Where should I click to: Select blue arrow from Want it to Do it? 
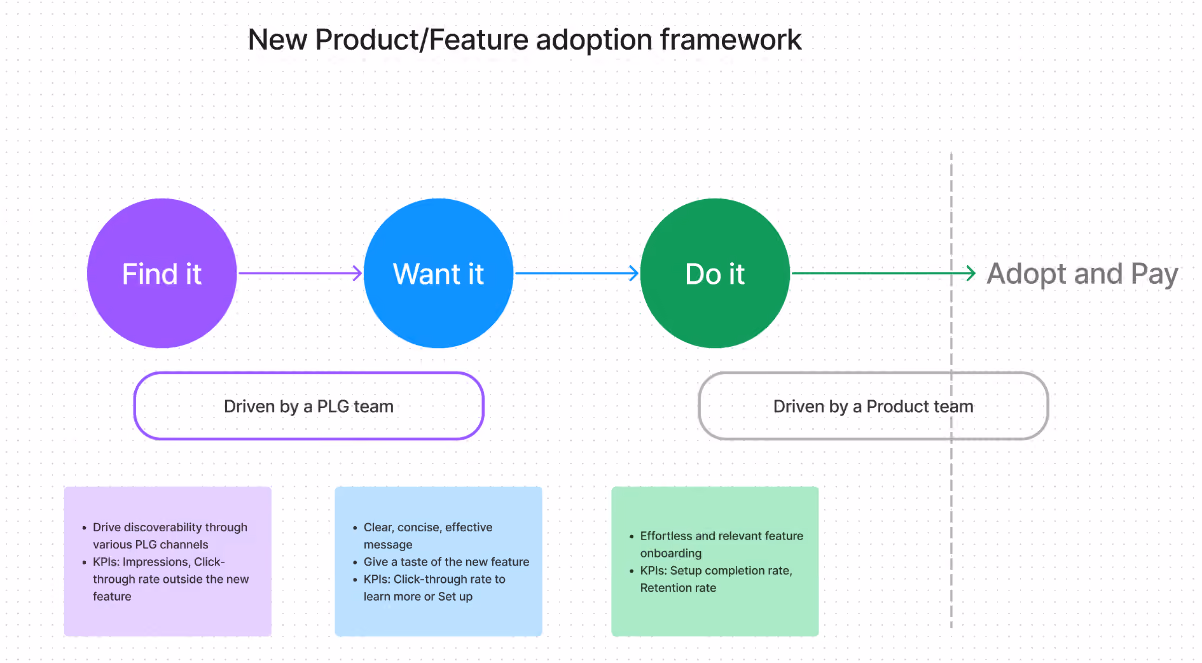coord(577,273)
